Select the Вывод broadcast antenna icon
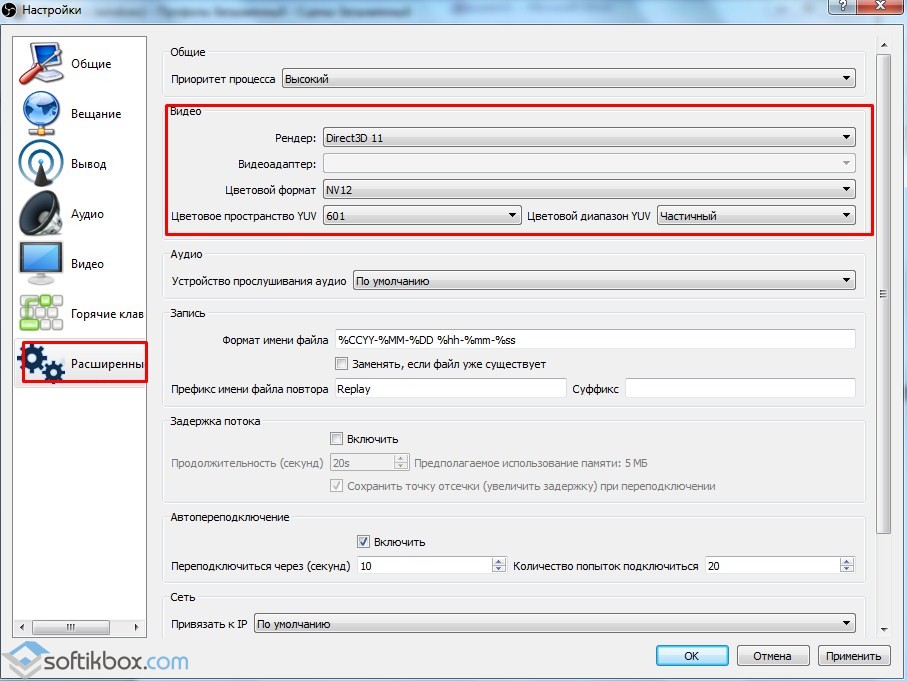Viewport: 907px width, 681px height. [41, 164]
